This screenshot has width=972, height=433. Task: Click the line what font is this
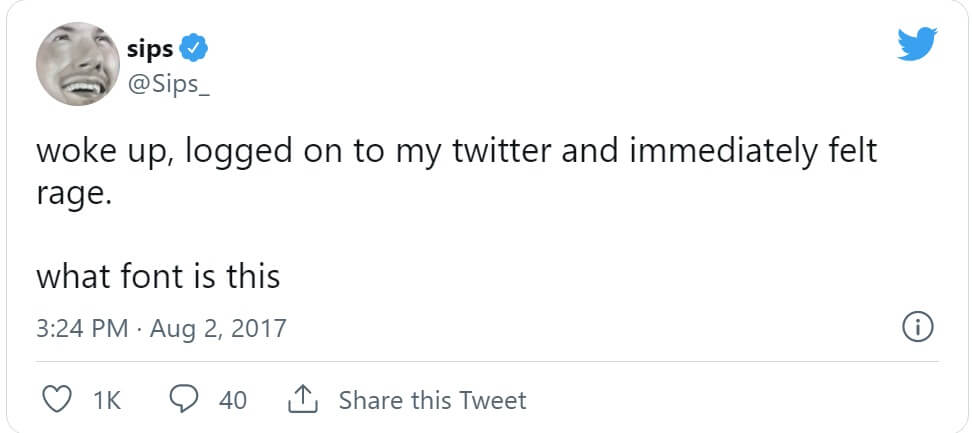click(x=158, y=275)
